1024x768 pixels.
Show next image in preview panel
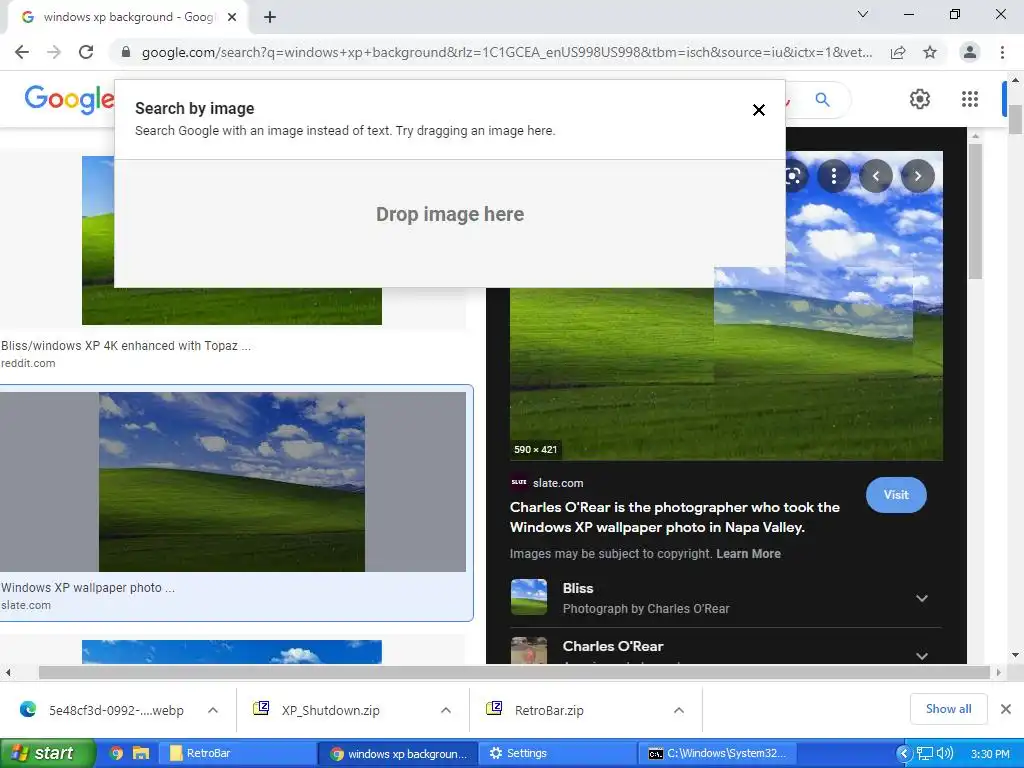click(x=918, y=176)
